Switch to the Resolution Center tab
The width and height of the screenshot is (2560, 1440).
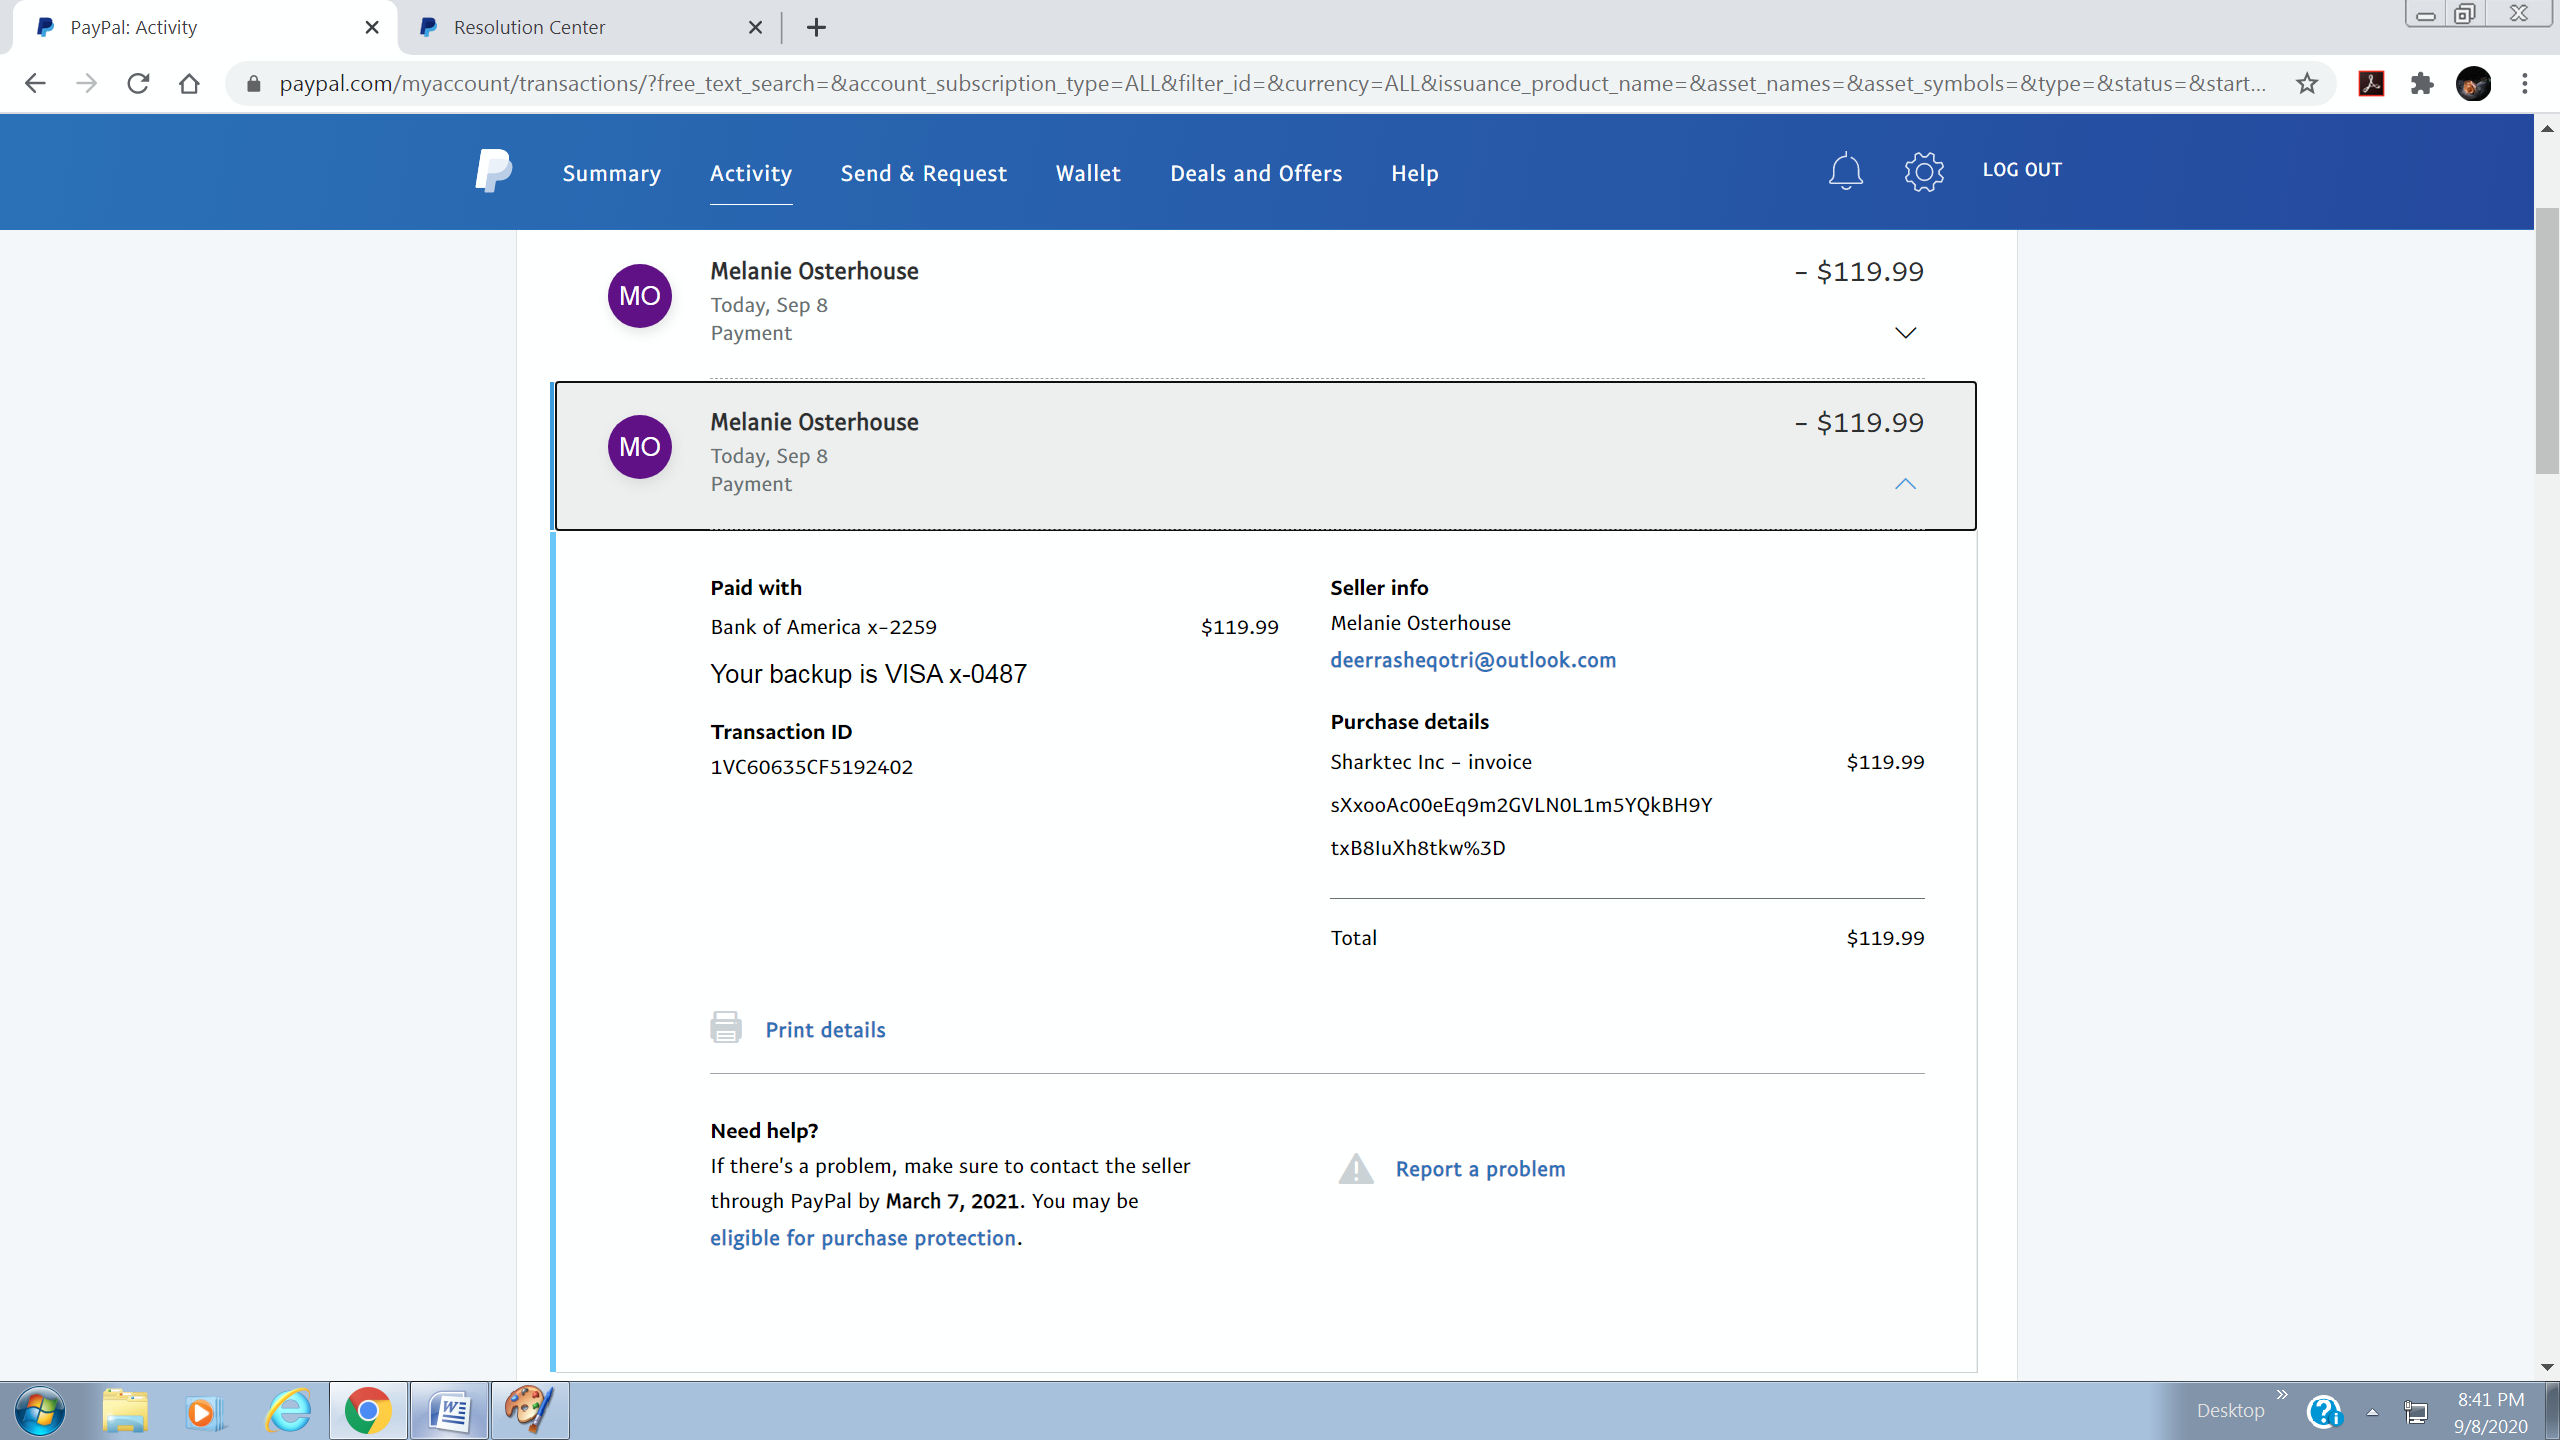click(x=590, y=28)
